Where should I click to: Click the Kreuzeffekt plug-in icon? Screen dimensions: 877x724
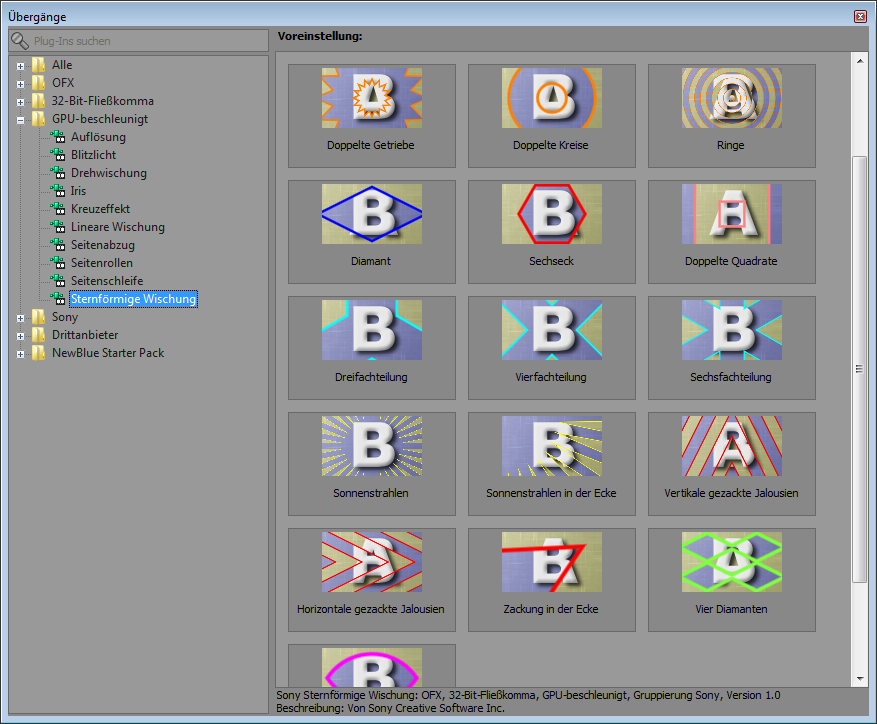point(58,209)
